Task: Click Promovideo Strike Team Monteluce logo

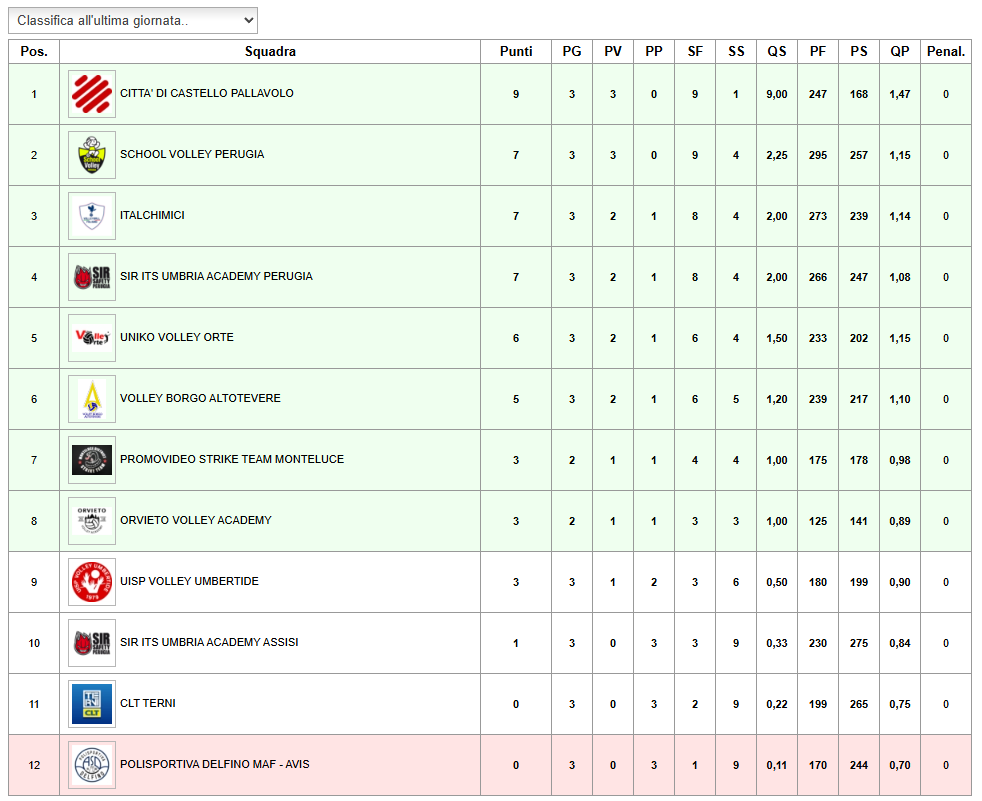Action: pos(91,460)
